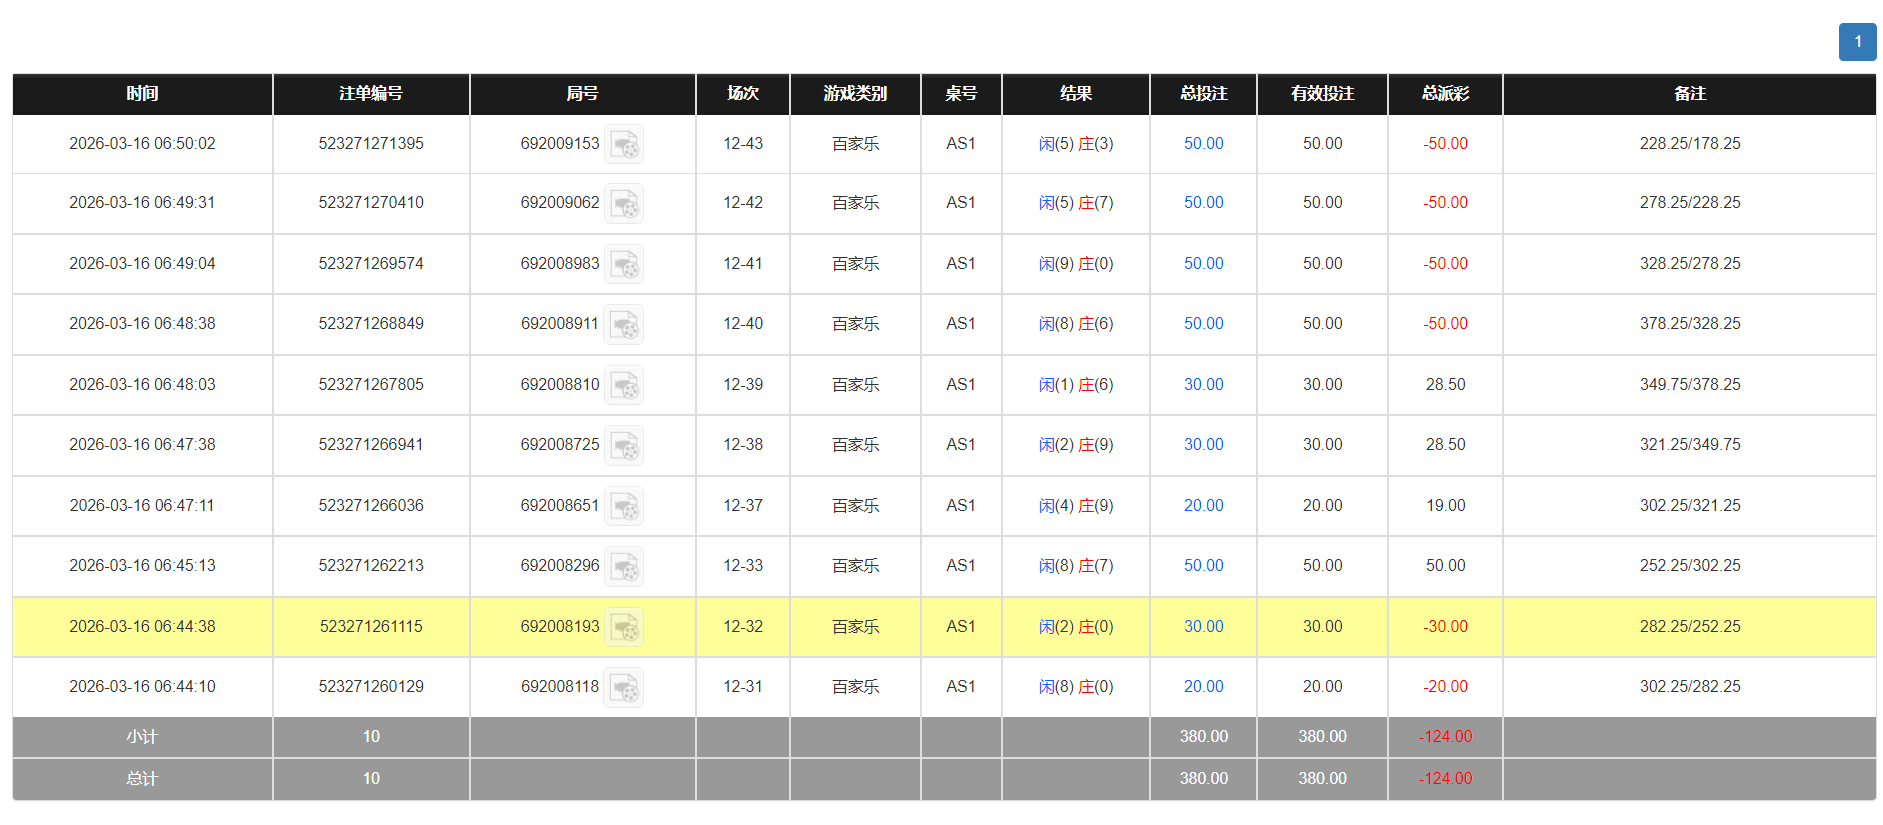The image size is (1883, 825).
Task: Click the 时间 column header
Action: point(142,94)
